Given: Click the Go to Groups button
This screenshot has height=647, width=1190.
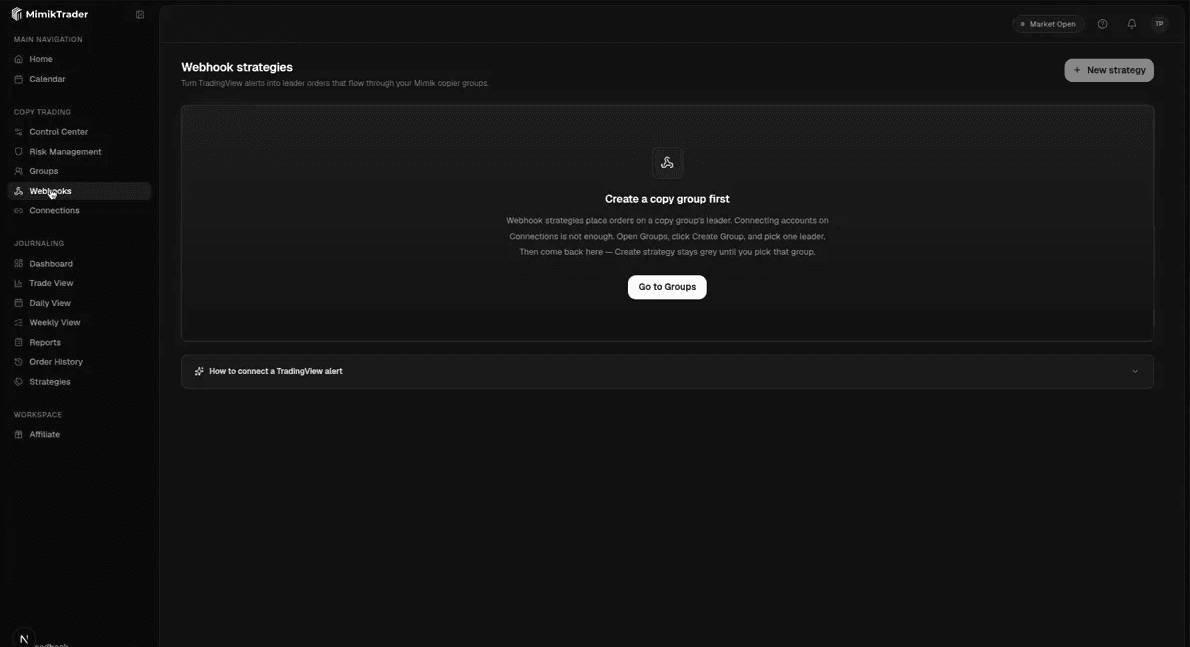Looking at the screenshot, I should click(x=667, y=287).
